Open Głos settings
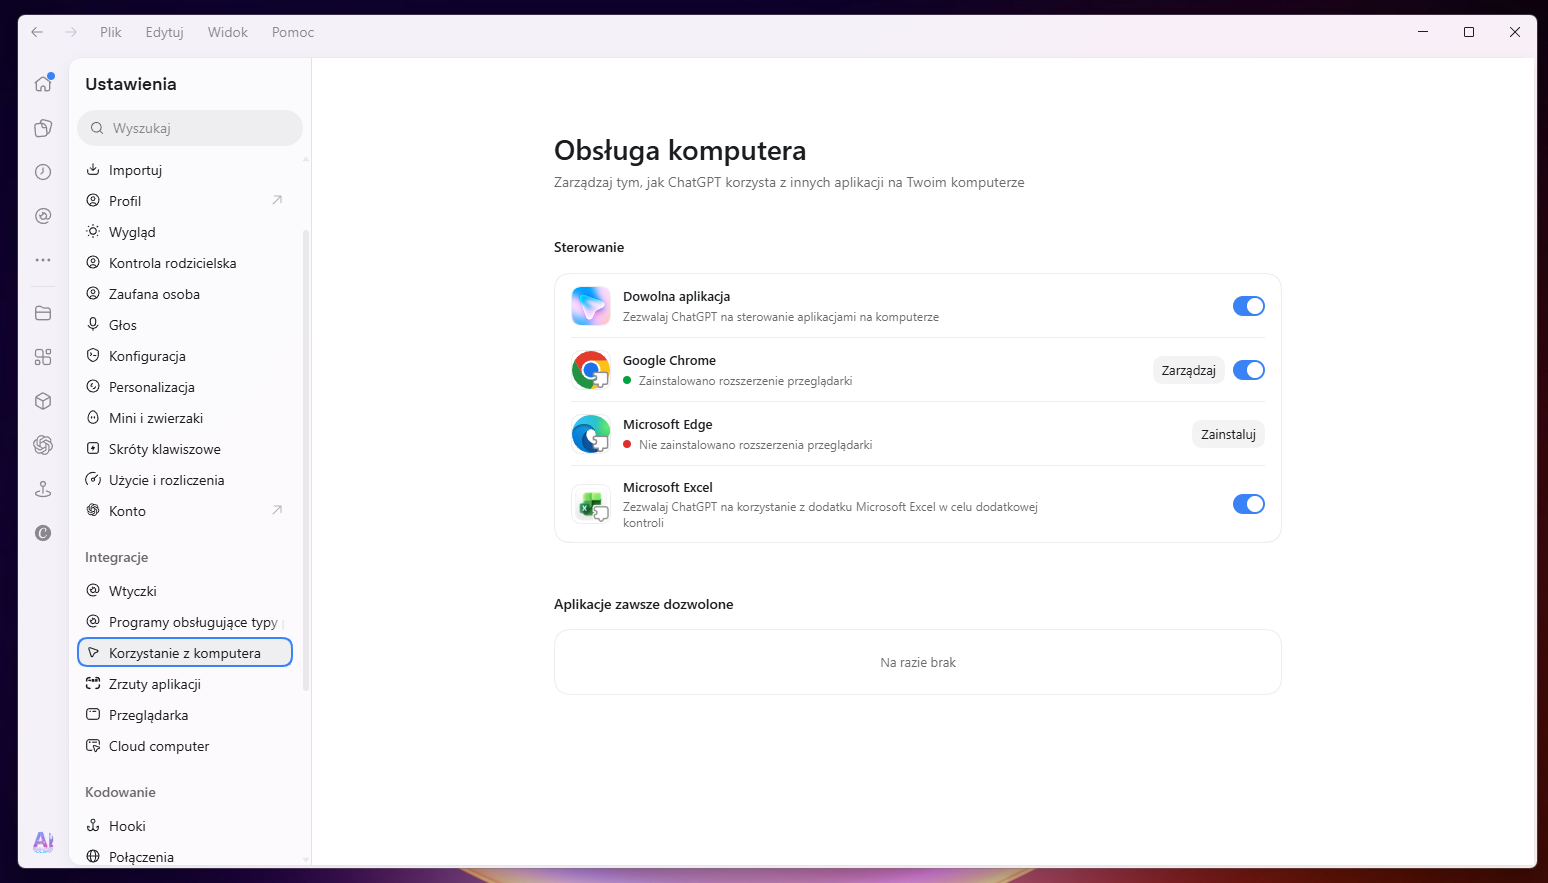The height and width of the screenshot is (883, 1548). 185,325
